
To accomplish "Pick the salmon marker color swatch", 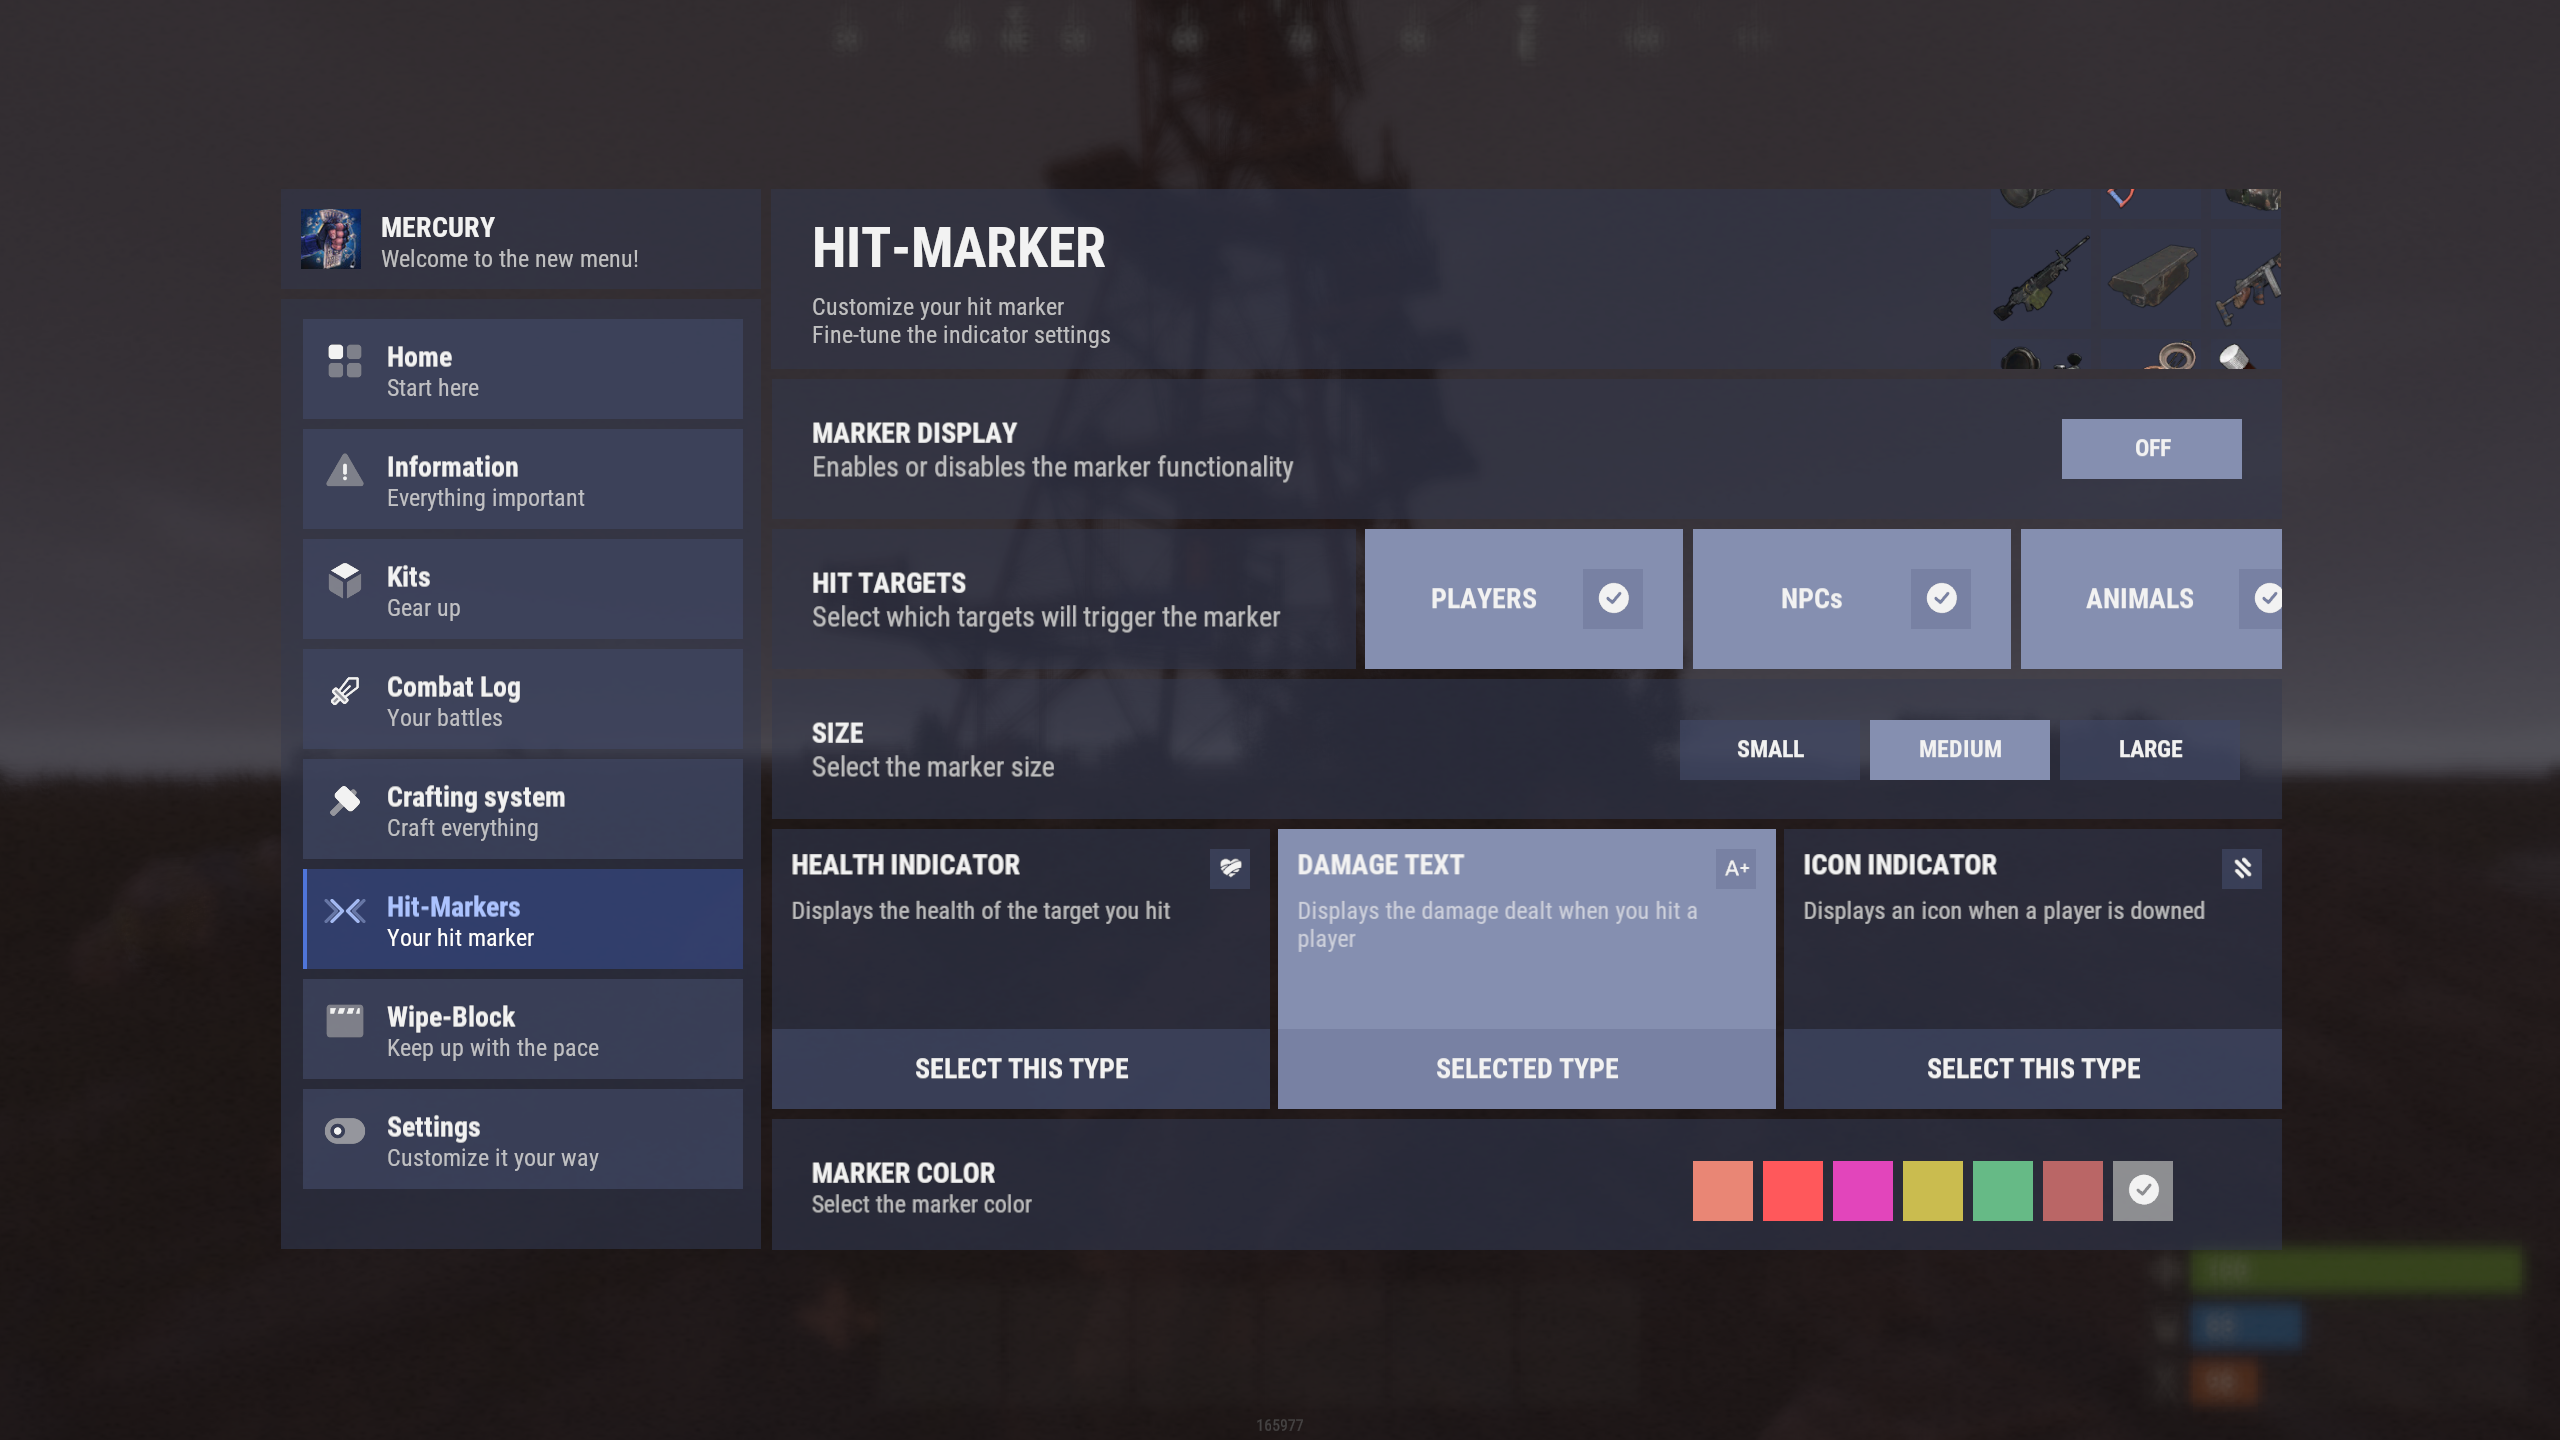I will coord(1723,1191).
